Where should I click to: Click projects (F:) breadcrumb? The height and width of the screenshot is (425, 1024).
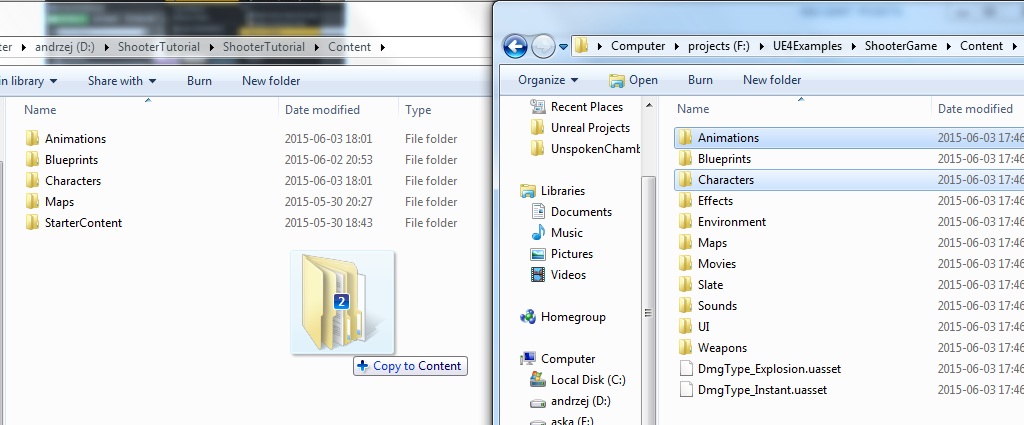point(718,46)
